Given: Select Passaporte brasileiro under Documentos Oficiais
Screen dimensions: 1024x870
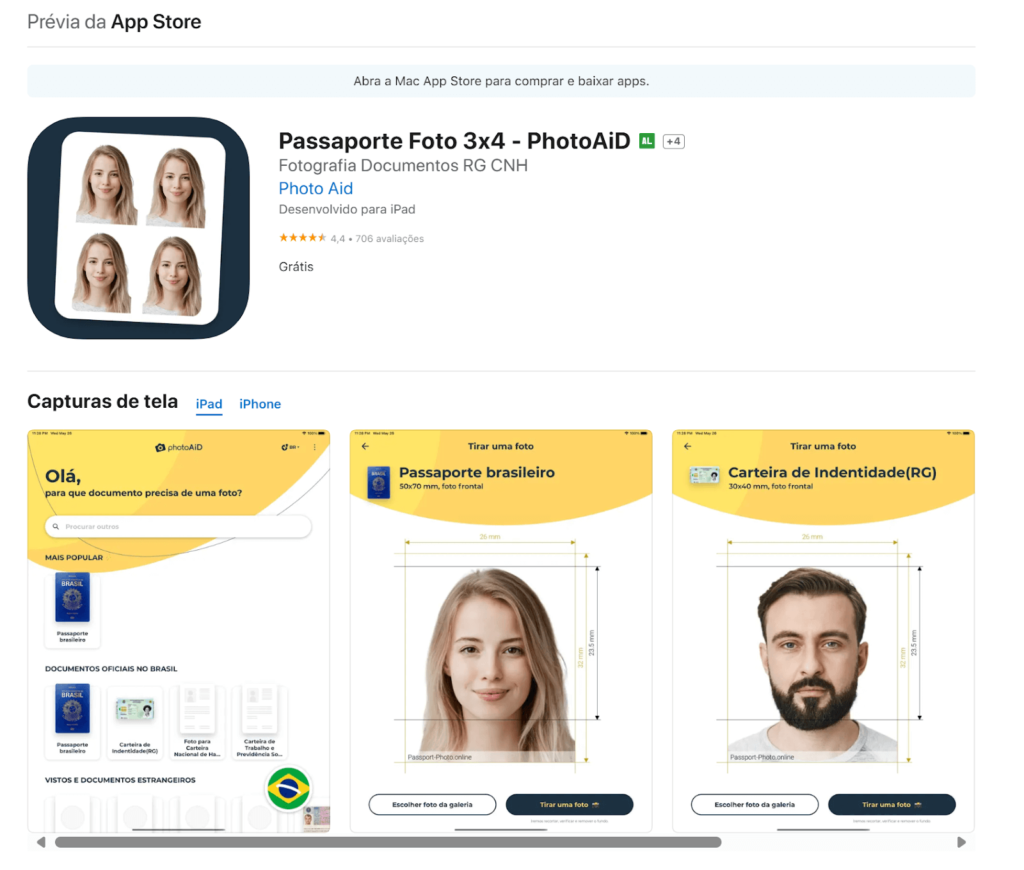Looking at the screenshot, I should [72, 720].
